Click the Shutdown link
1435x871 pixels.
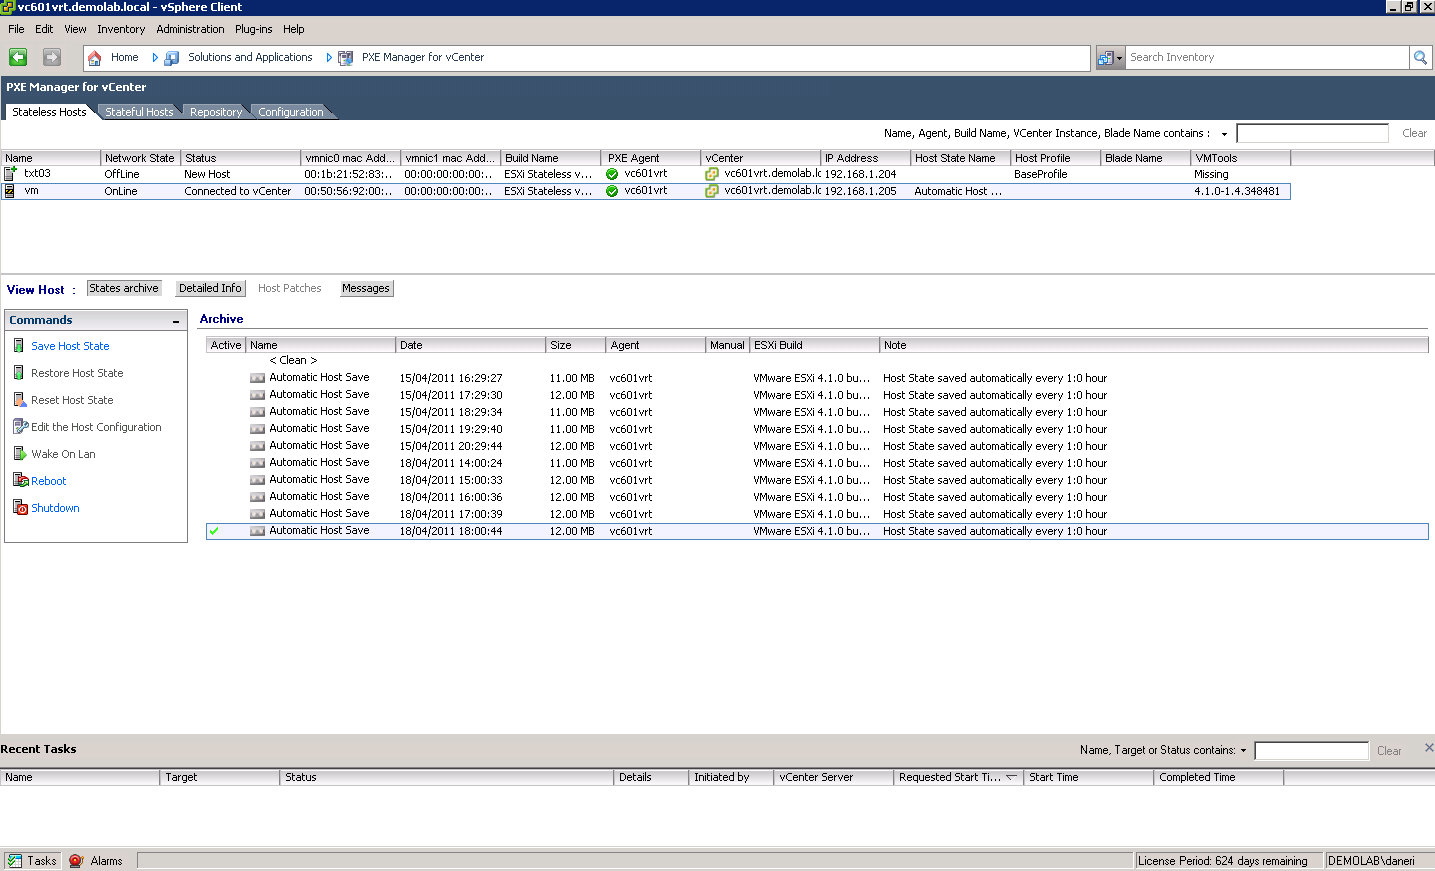55,508
